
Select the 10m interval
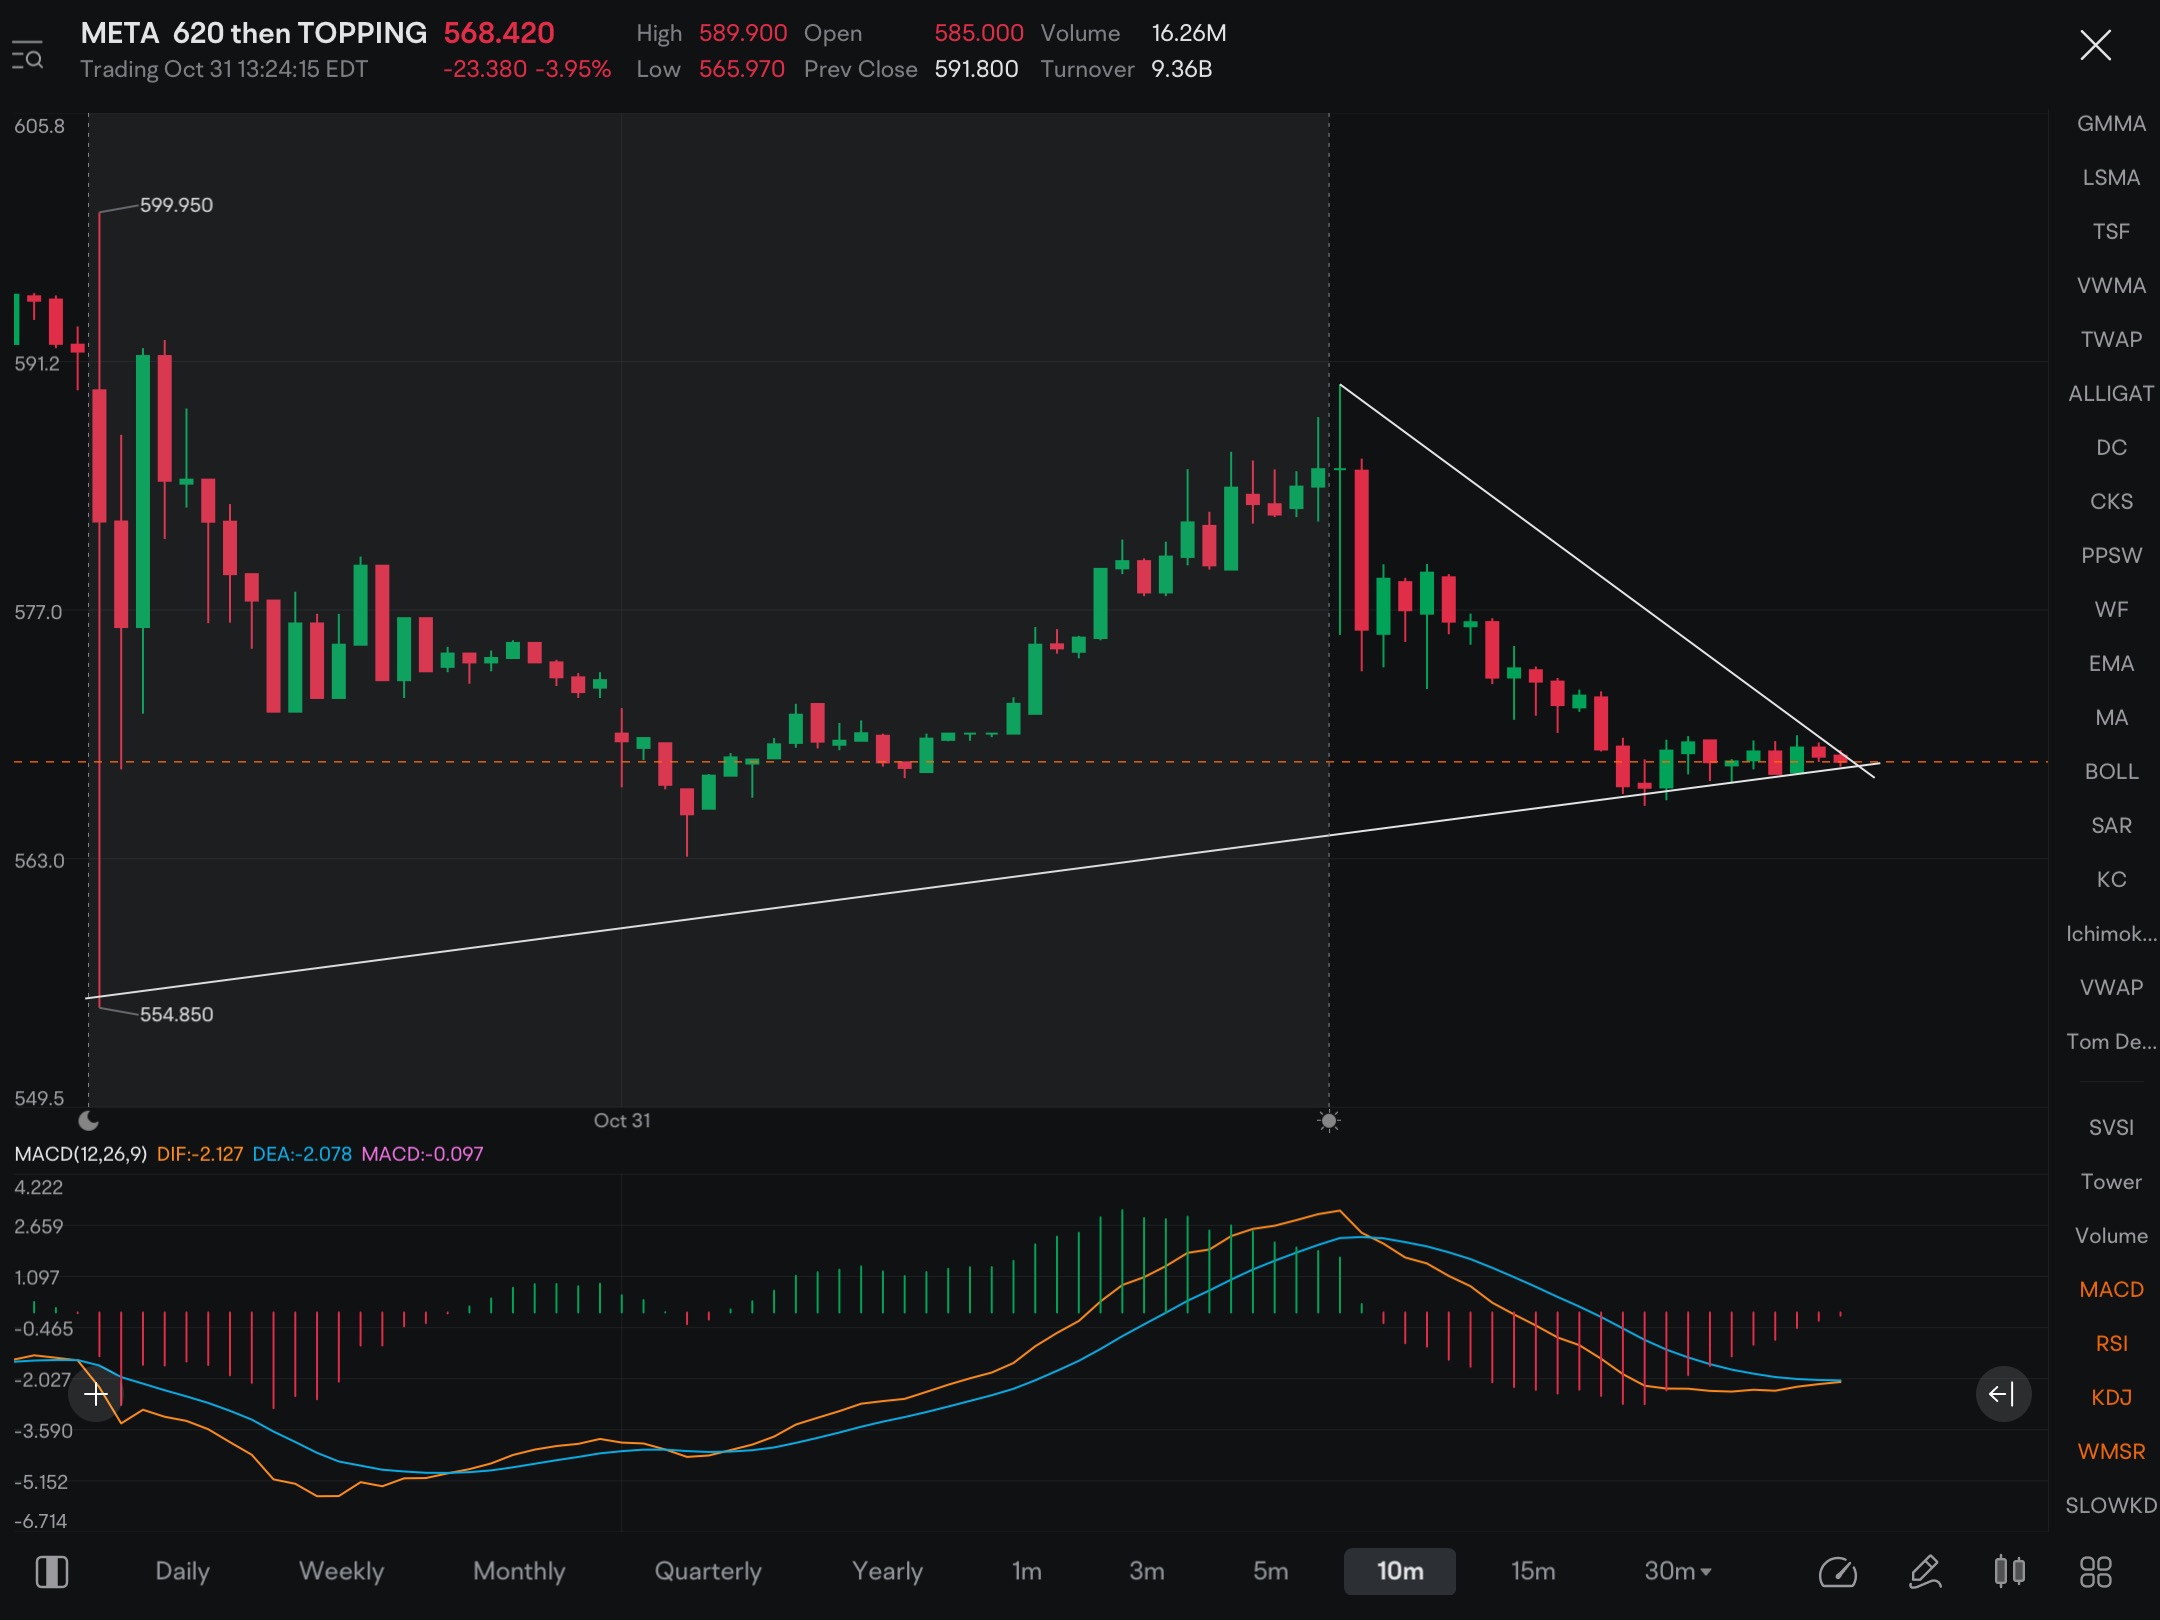[x=1400, y=1572]
